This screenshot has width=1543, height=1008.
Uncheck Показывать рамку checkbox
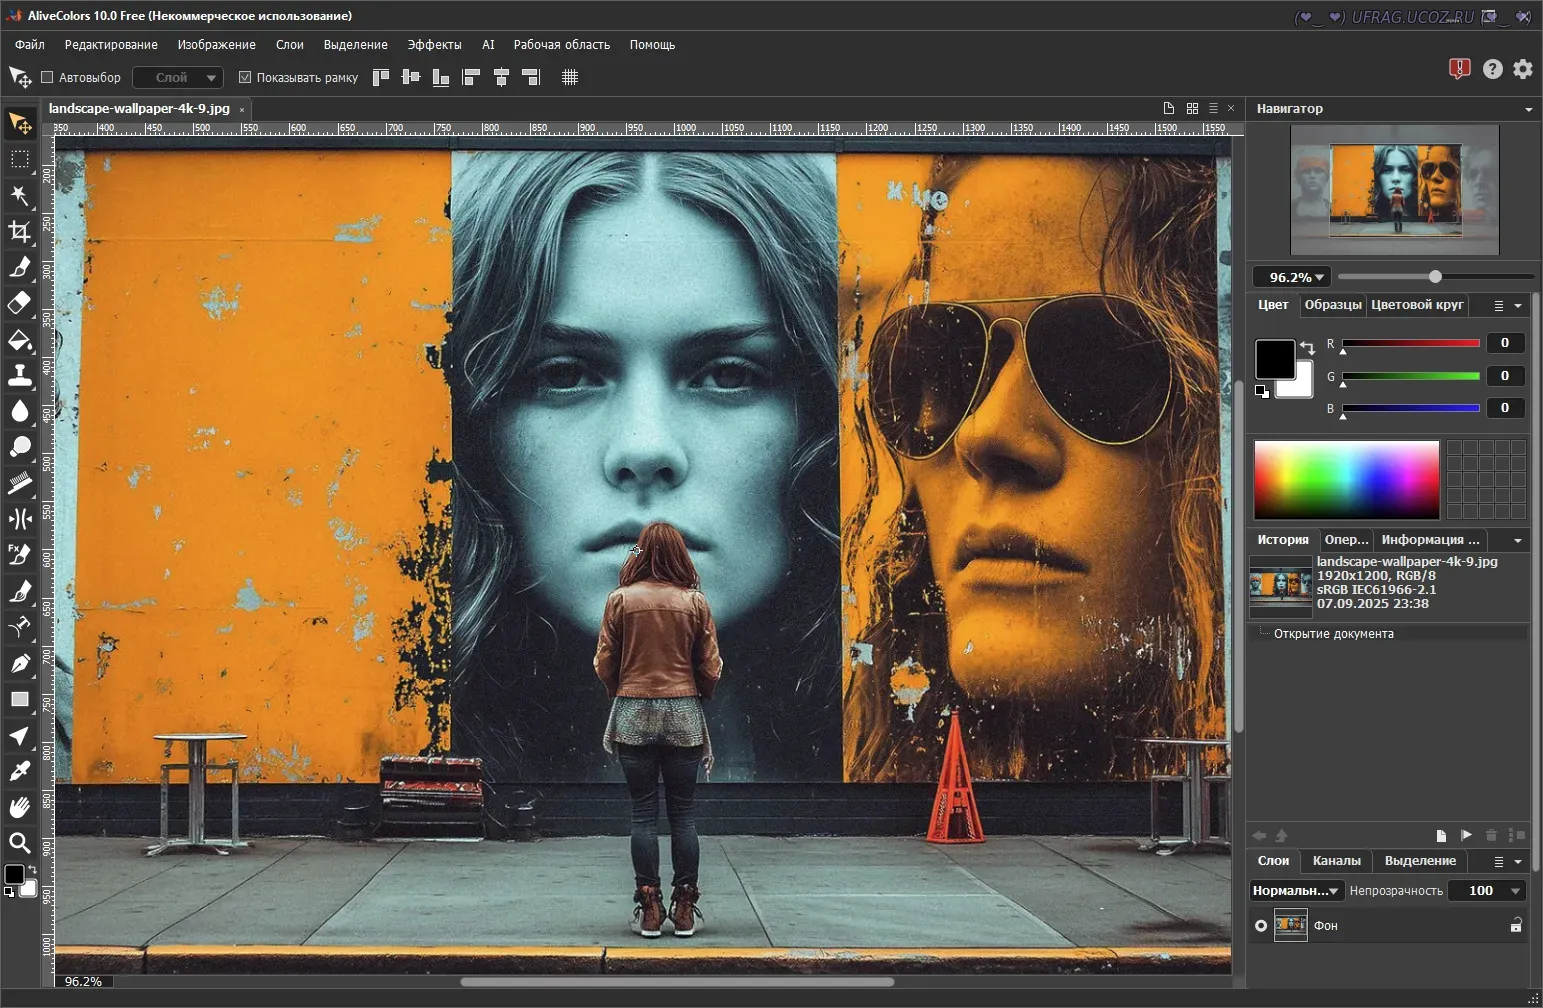coord(245,78)
